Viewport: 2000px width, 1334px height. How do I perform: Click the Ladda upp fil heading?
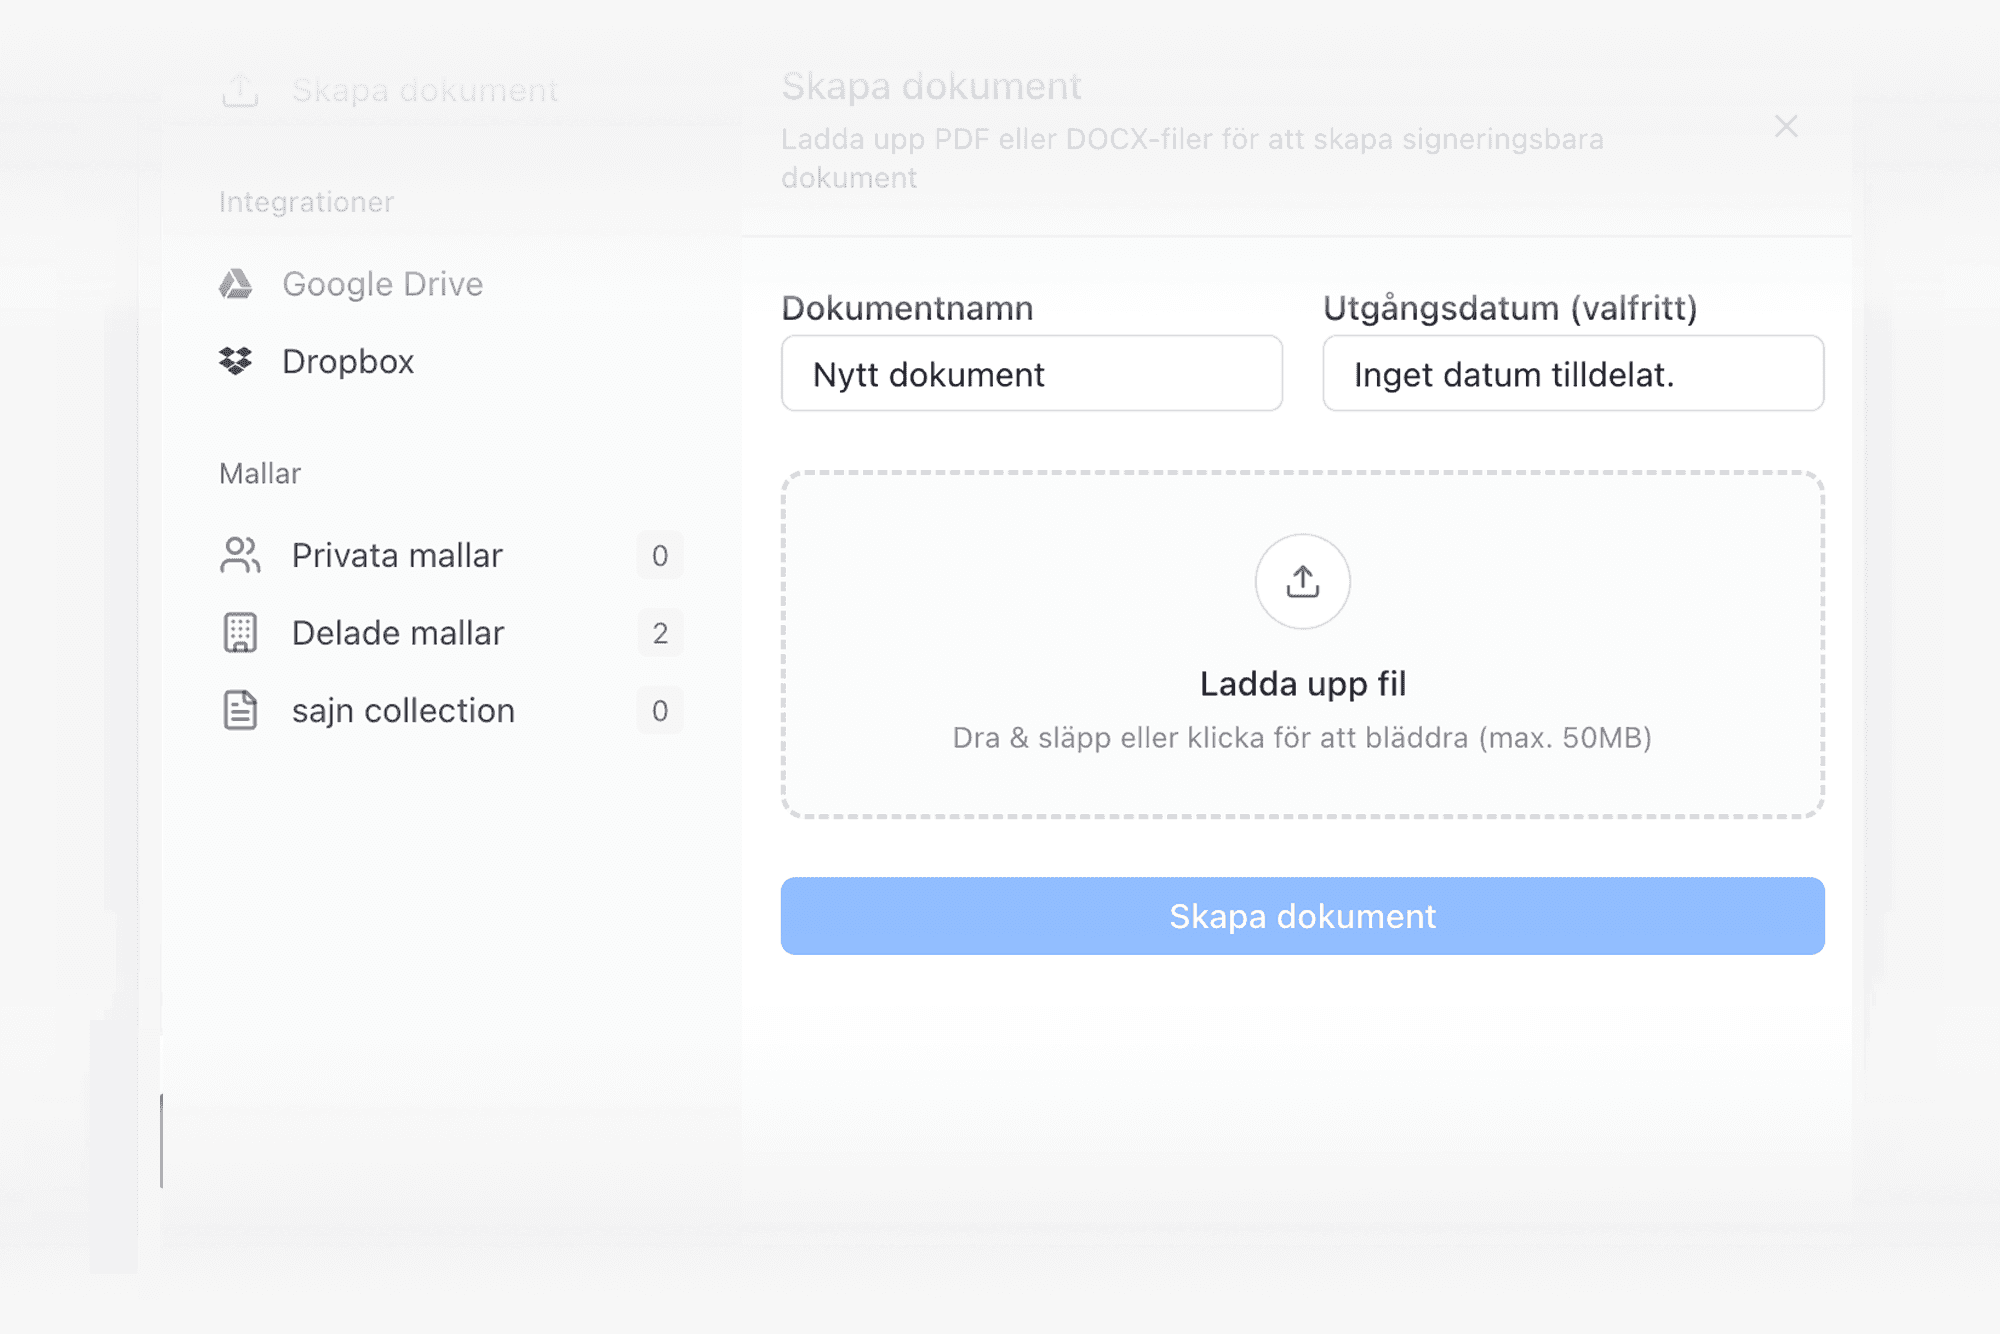1302,684
